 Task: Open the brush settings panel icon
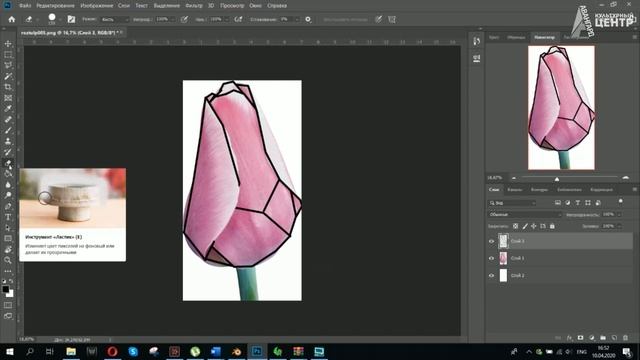tap(71, 19)
